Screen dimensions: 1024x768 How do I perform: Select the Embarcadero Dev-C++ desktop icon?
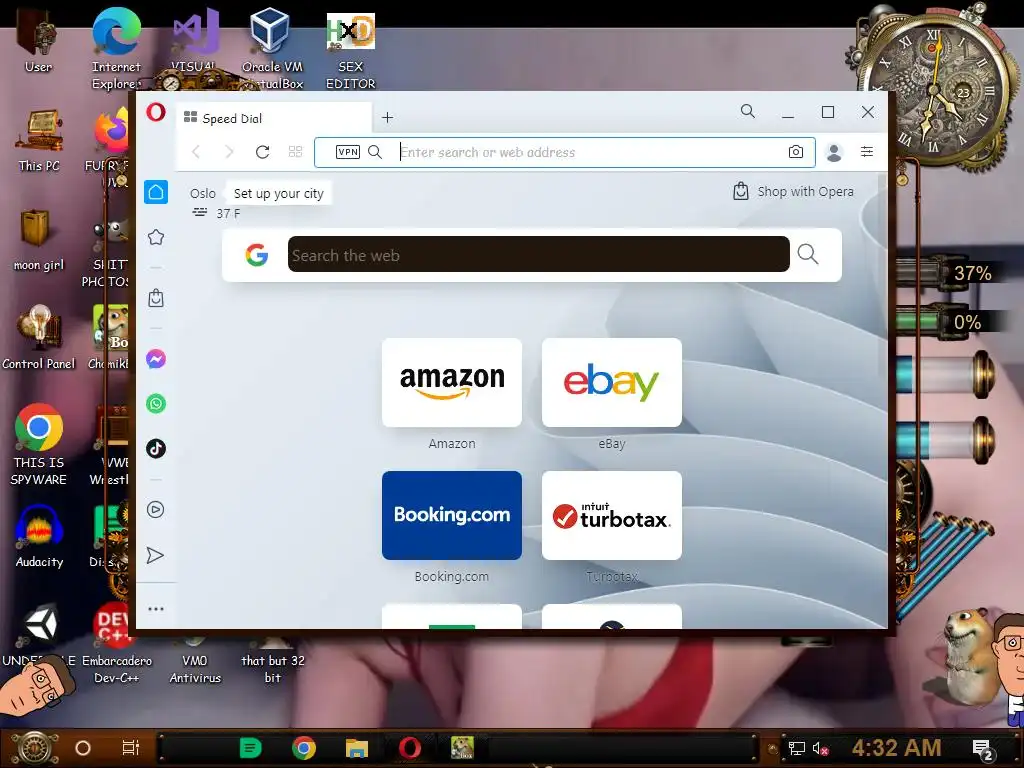(x=116, y=643)
